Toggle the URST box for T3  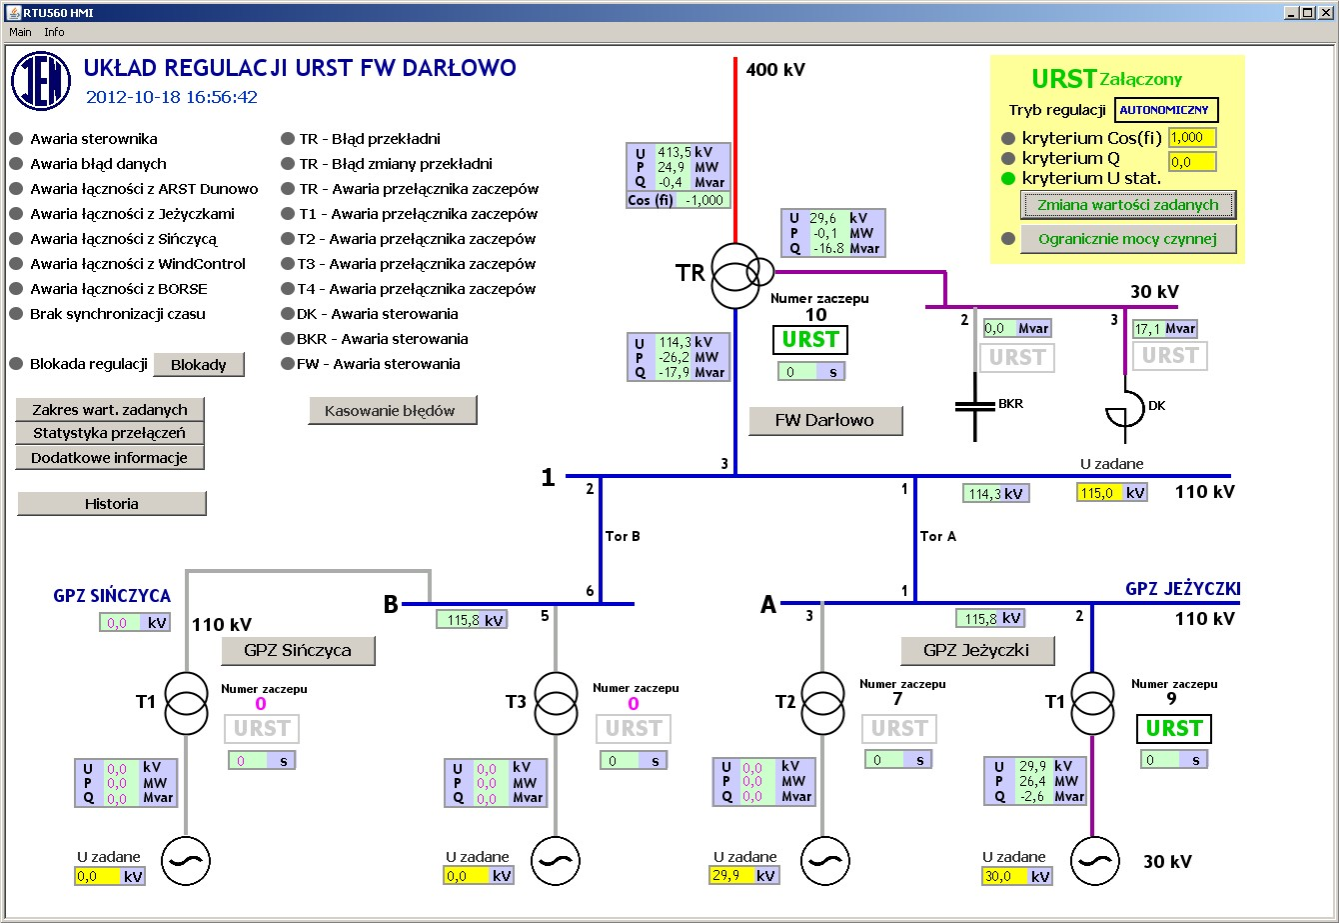634,729
